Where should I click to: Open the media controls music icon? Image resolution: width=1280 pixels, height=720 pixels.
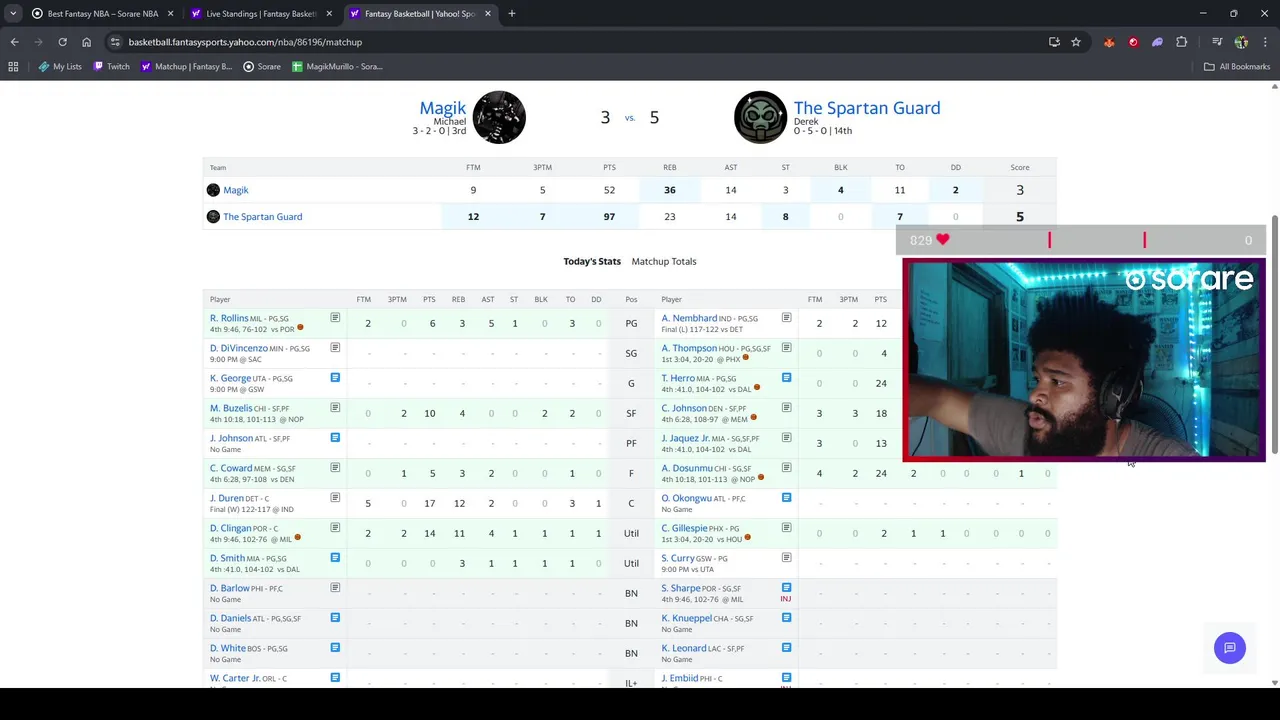1217,42
